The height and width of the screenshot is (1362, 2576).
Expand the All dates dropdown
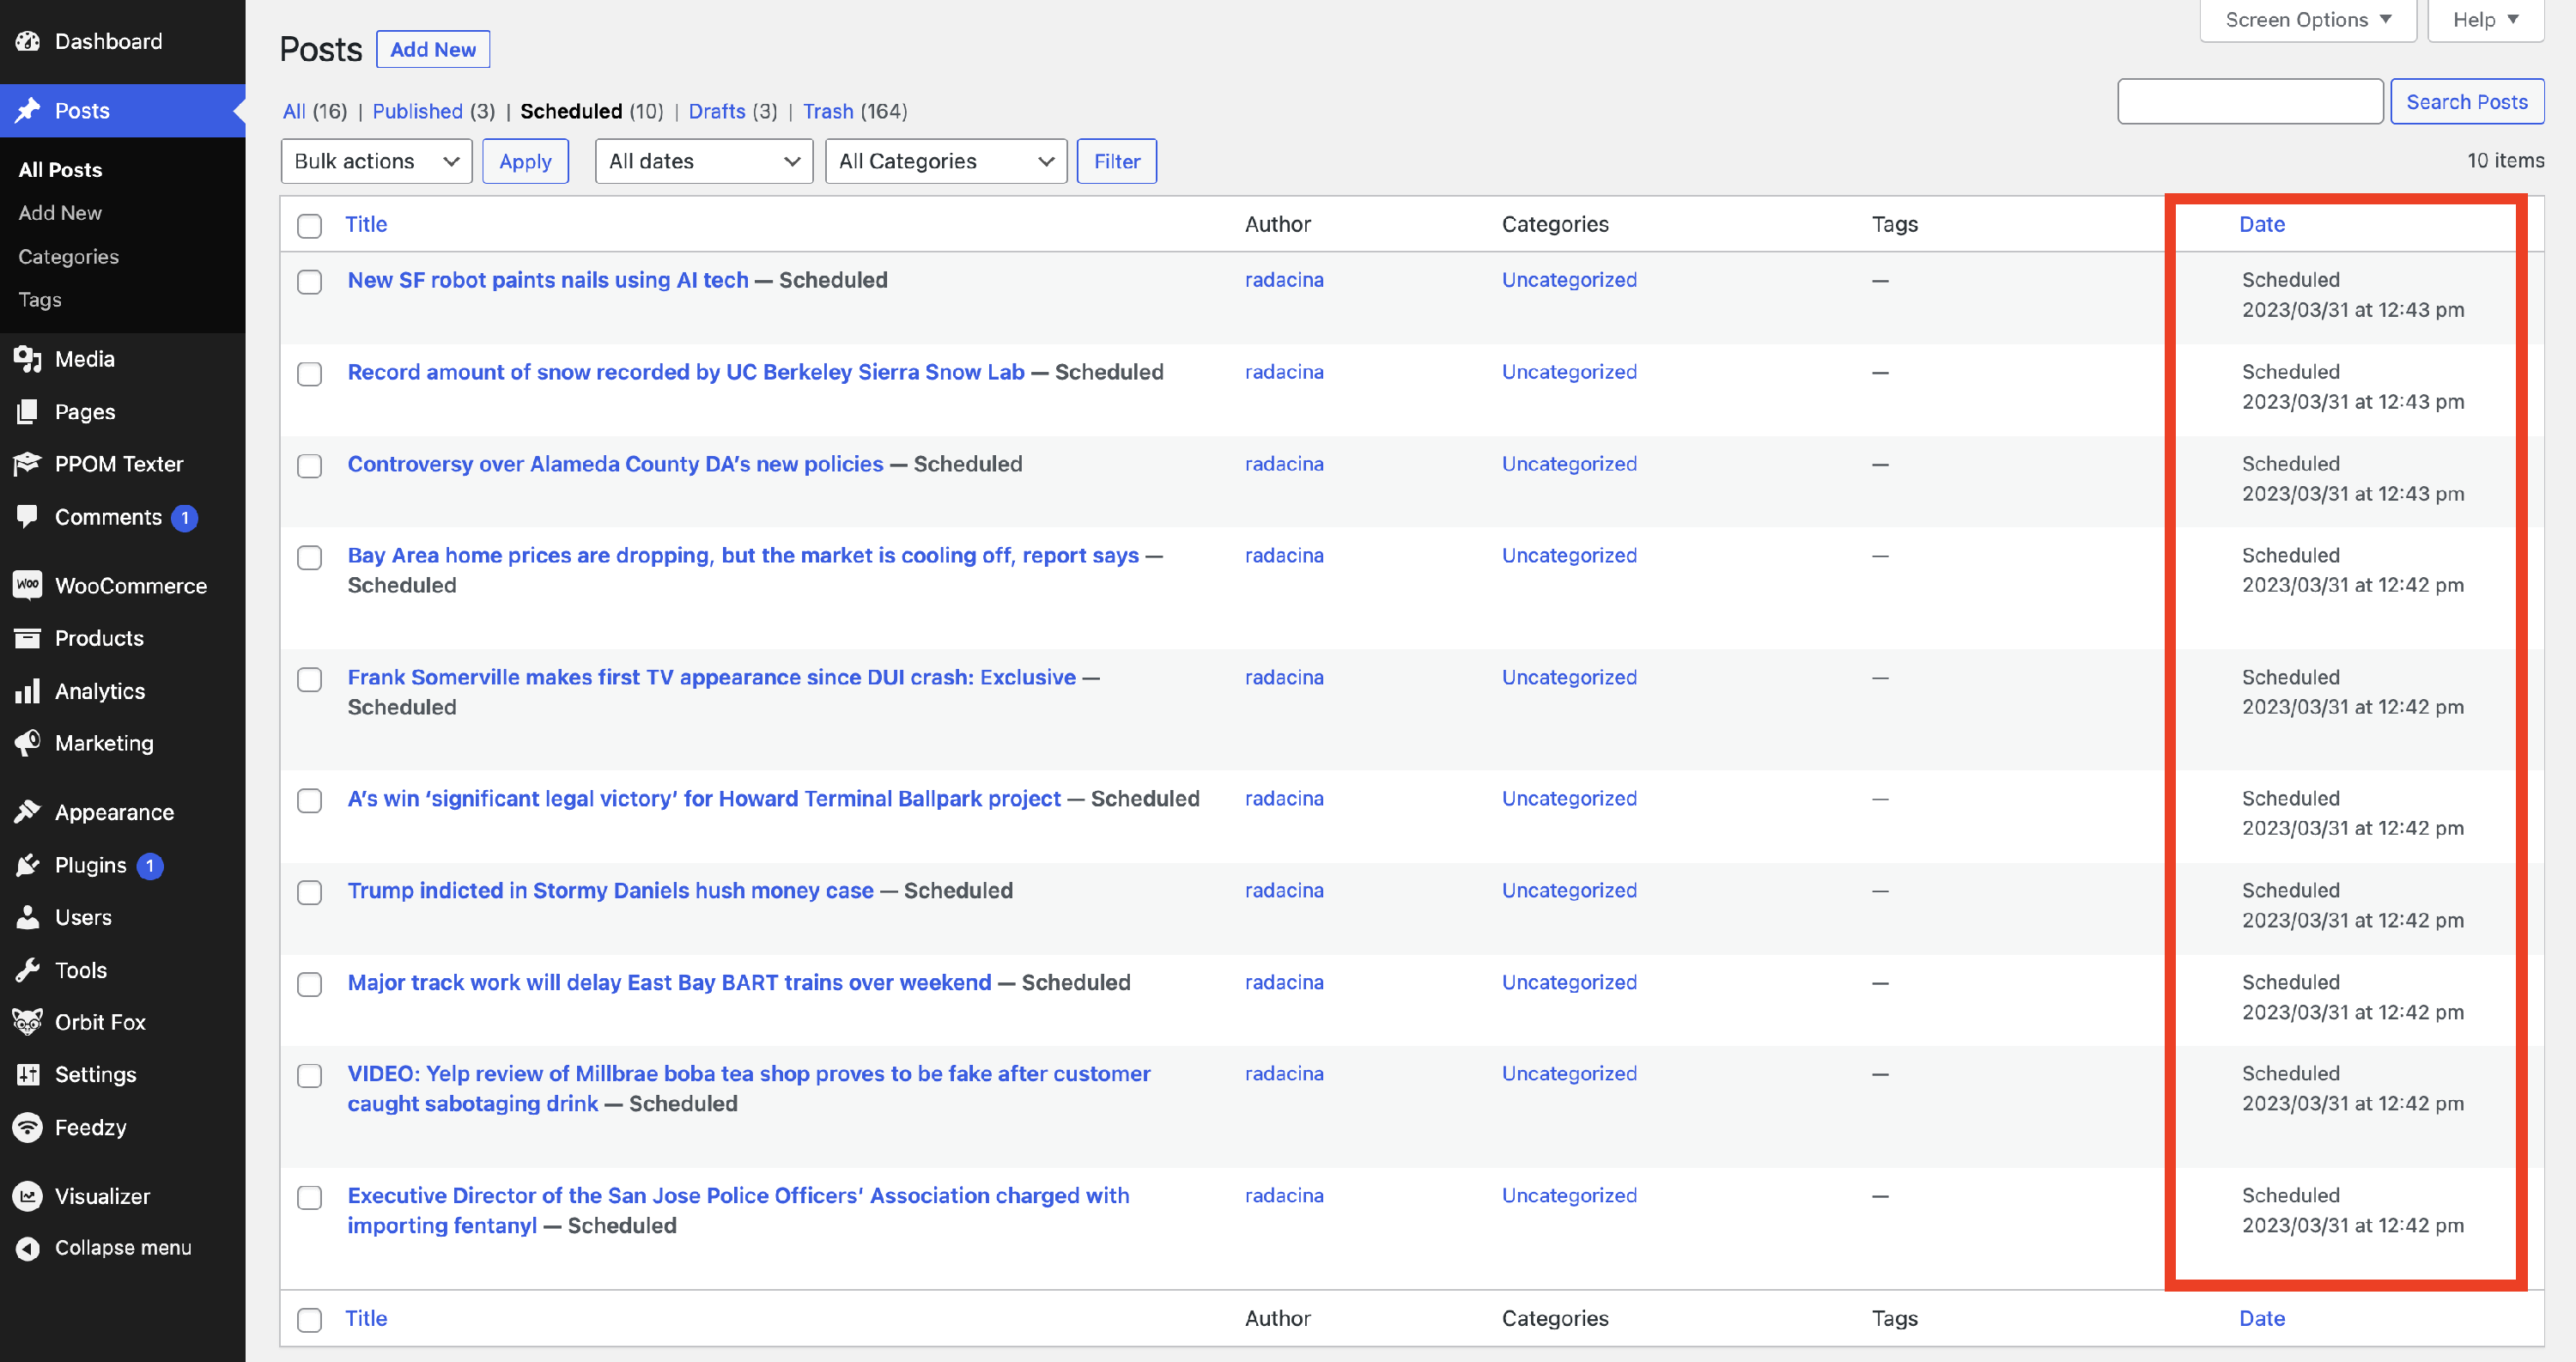point(704,161)
